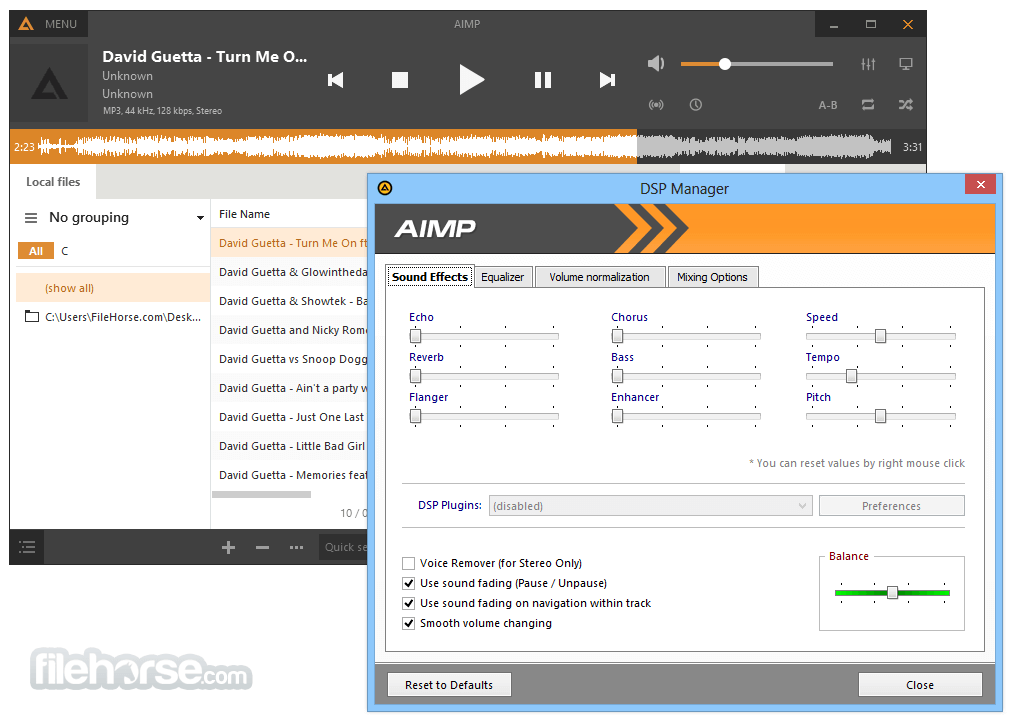This screenshot has height=720, width=1012.
Task: Remove files with the minus icon
Action: tap(262, 548)
